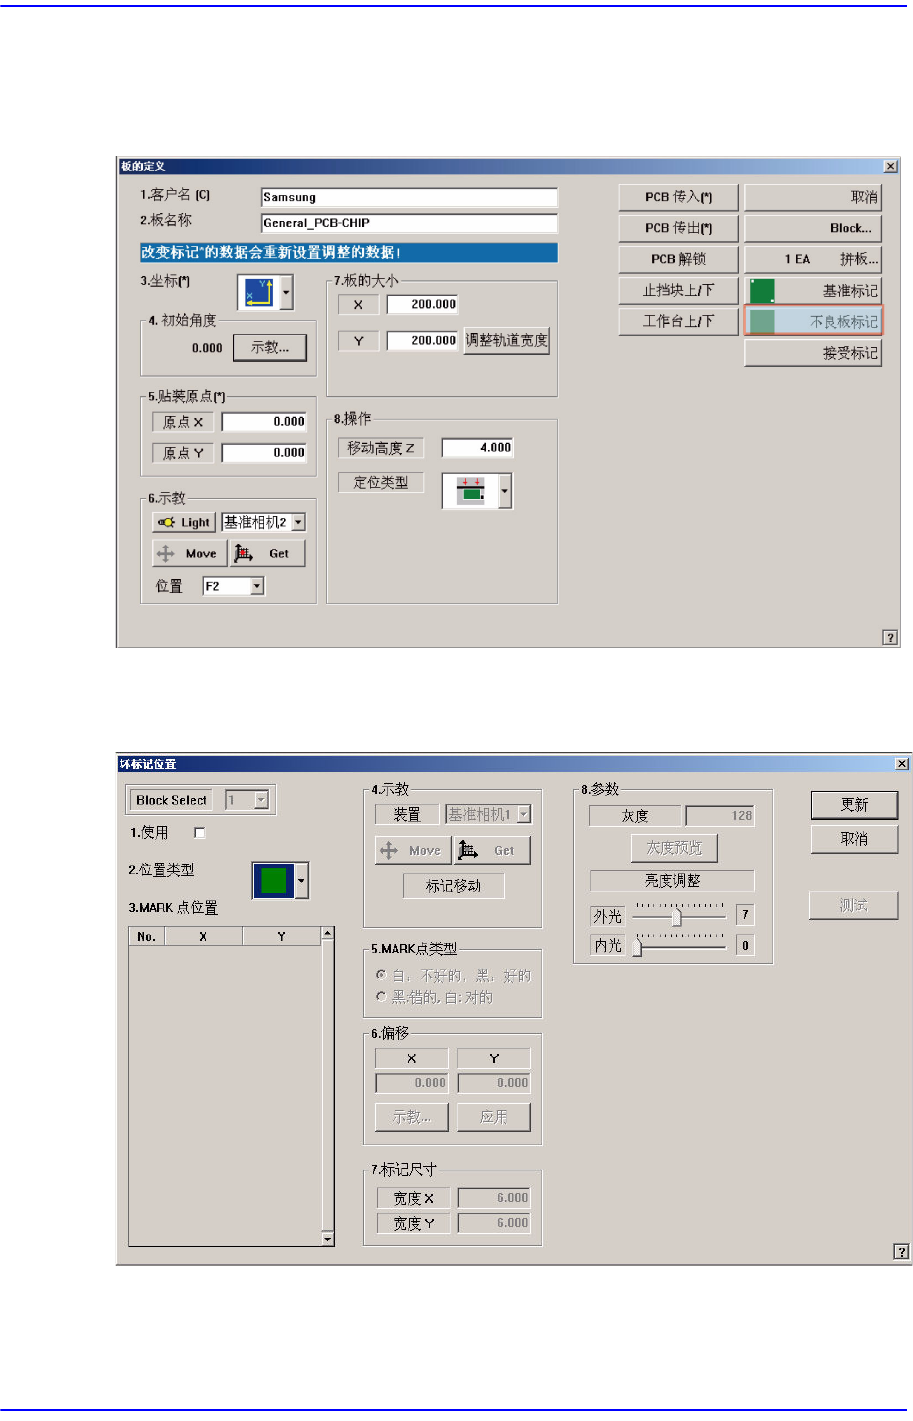Screen dimensions: 913x1421
Task: Click the customer name field containing Samsung
Action: click(408, 198)
